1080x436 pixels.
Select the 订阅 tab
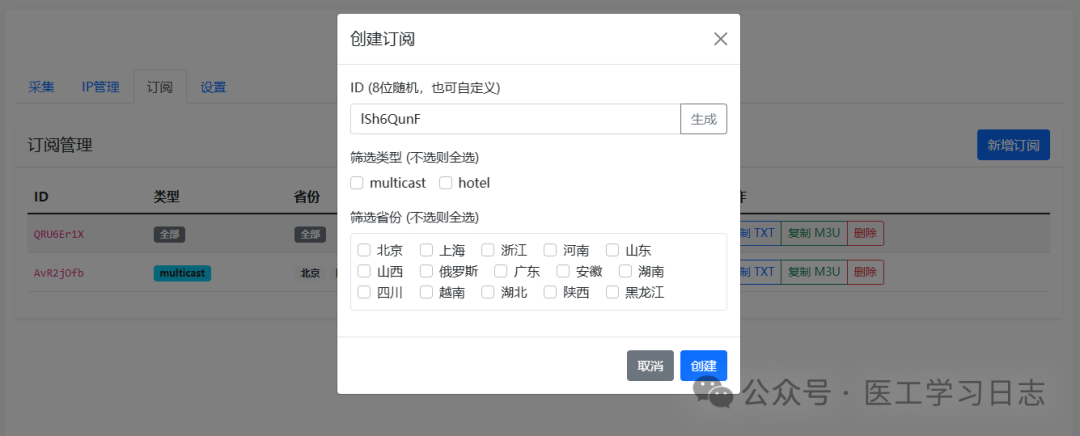pyautogui.click(x=160, y=87)
